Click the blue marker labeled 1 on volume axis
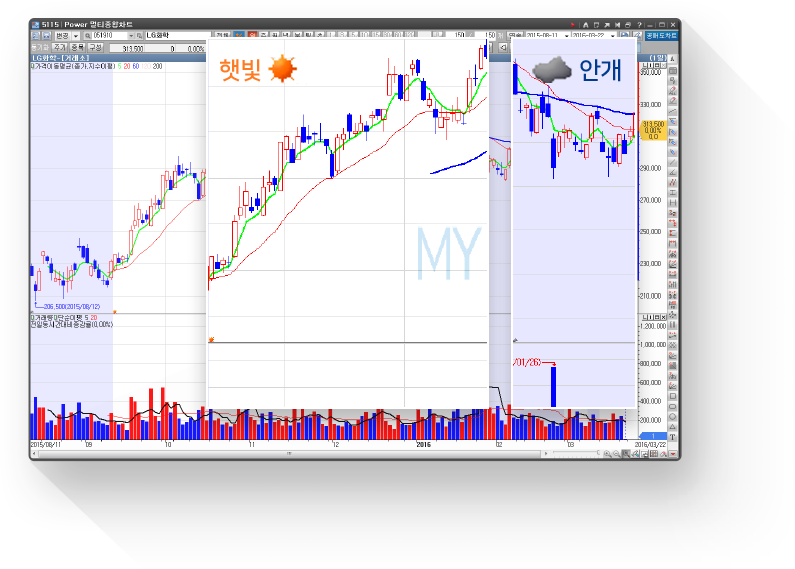 coord(653,436)
